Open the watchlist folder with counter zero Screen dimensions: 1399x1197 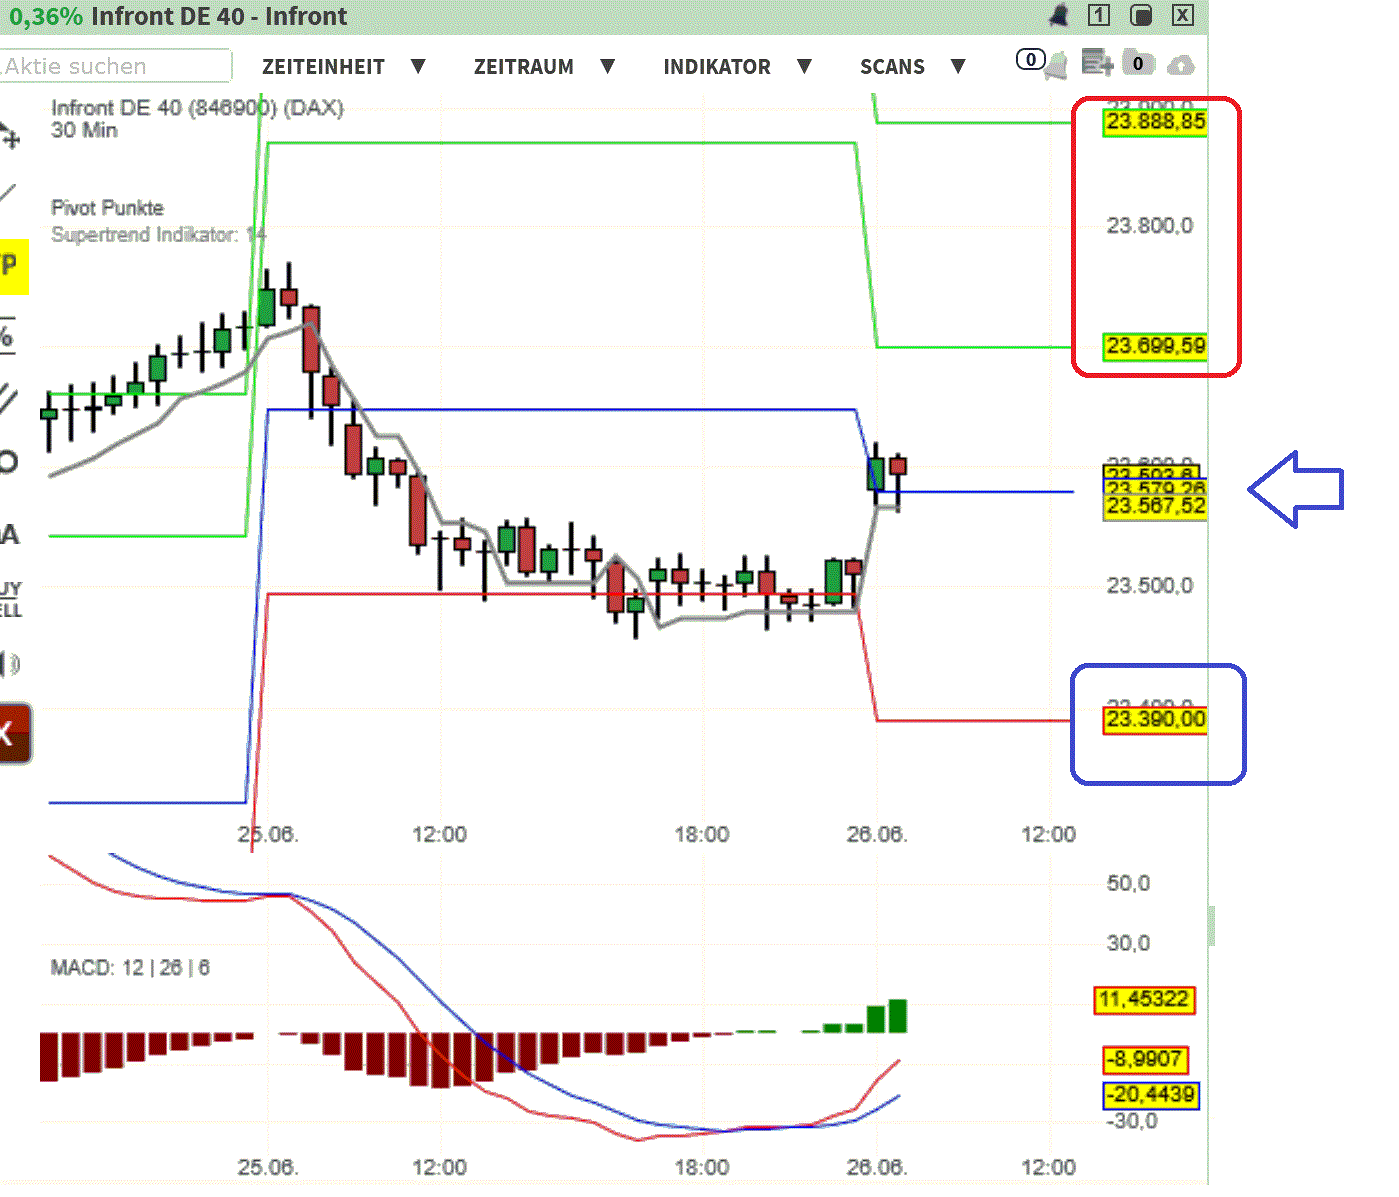(x=1139, y=63)
